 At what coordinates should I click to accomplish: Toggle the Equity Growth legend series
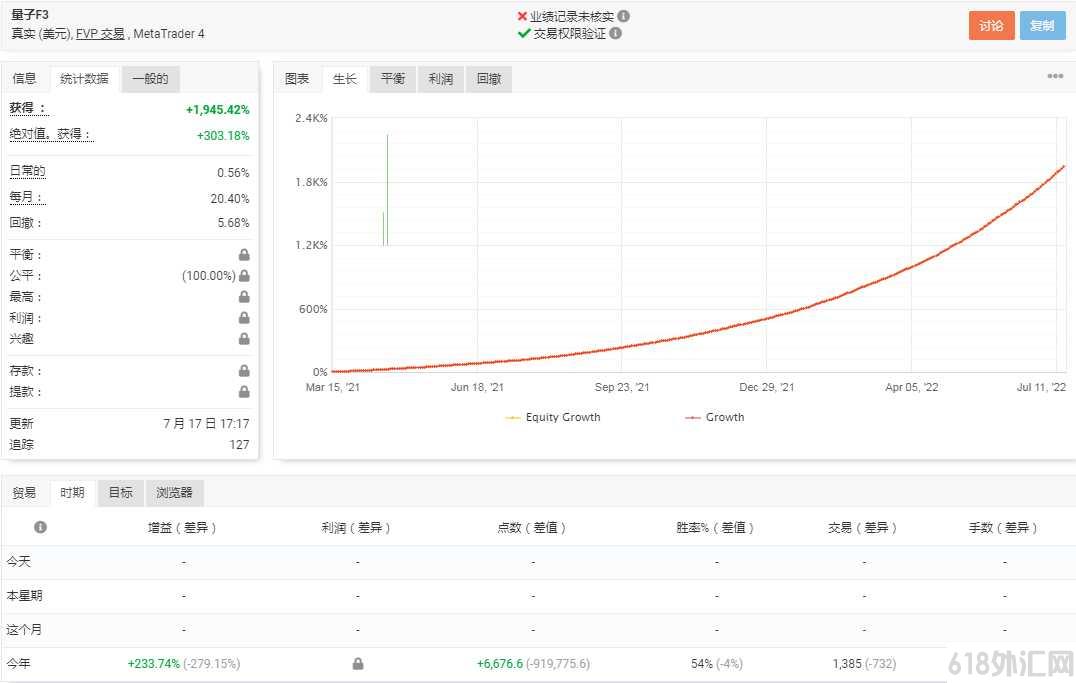pos(553,417)
